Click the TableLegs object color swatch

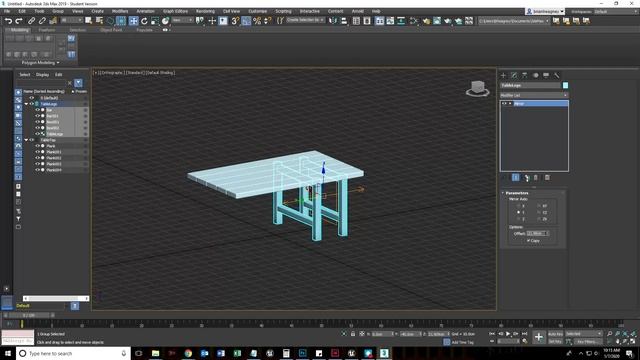[x=565, y=85]
